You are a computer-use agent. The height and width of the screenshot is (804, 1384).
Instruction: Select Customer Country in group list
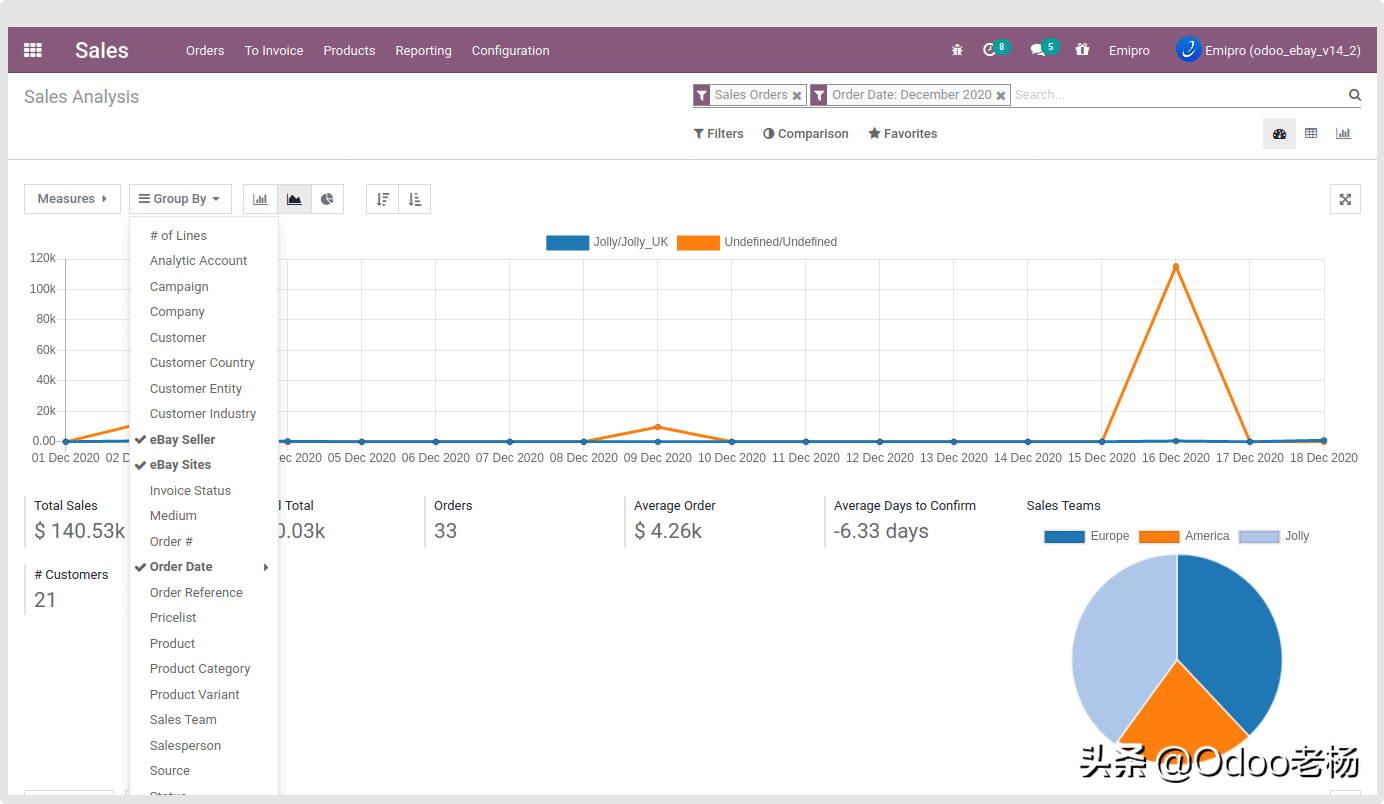(x=204, y=363)
